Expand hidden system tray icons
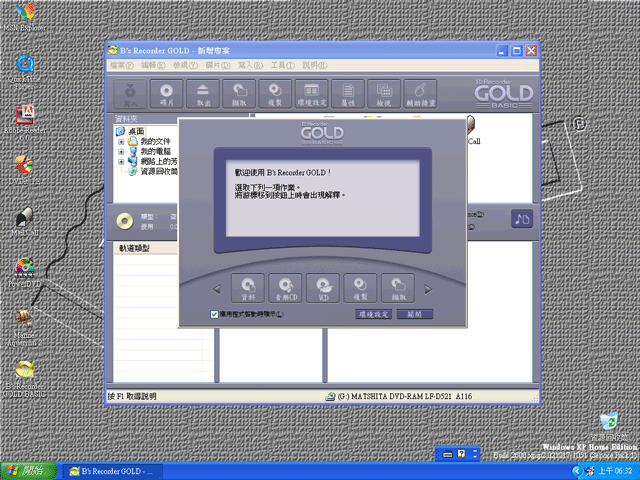Viewport: 640px width, 480px height. point(576,471)
